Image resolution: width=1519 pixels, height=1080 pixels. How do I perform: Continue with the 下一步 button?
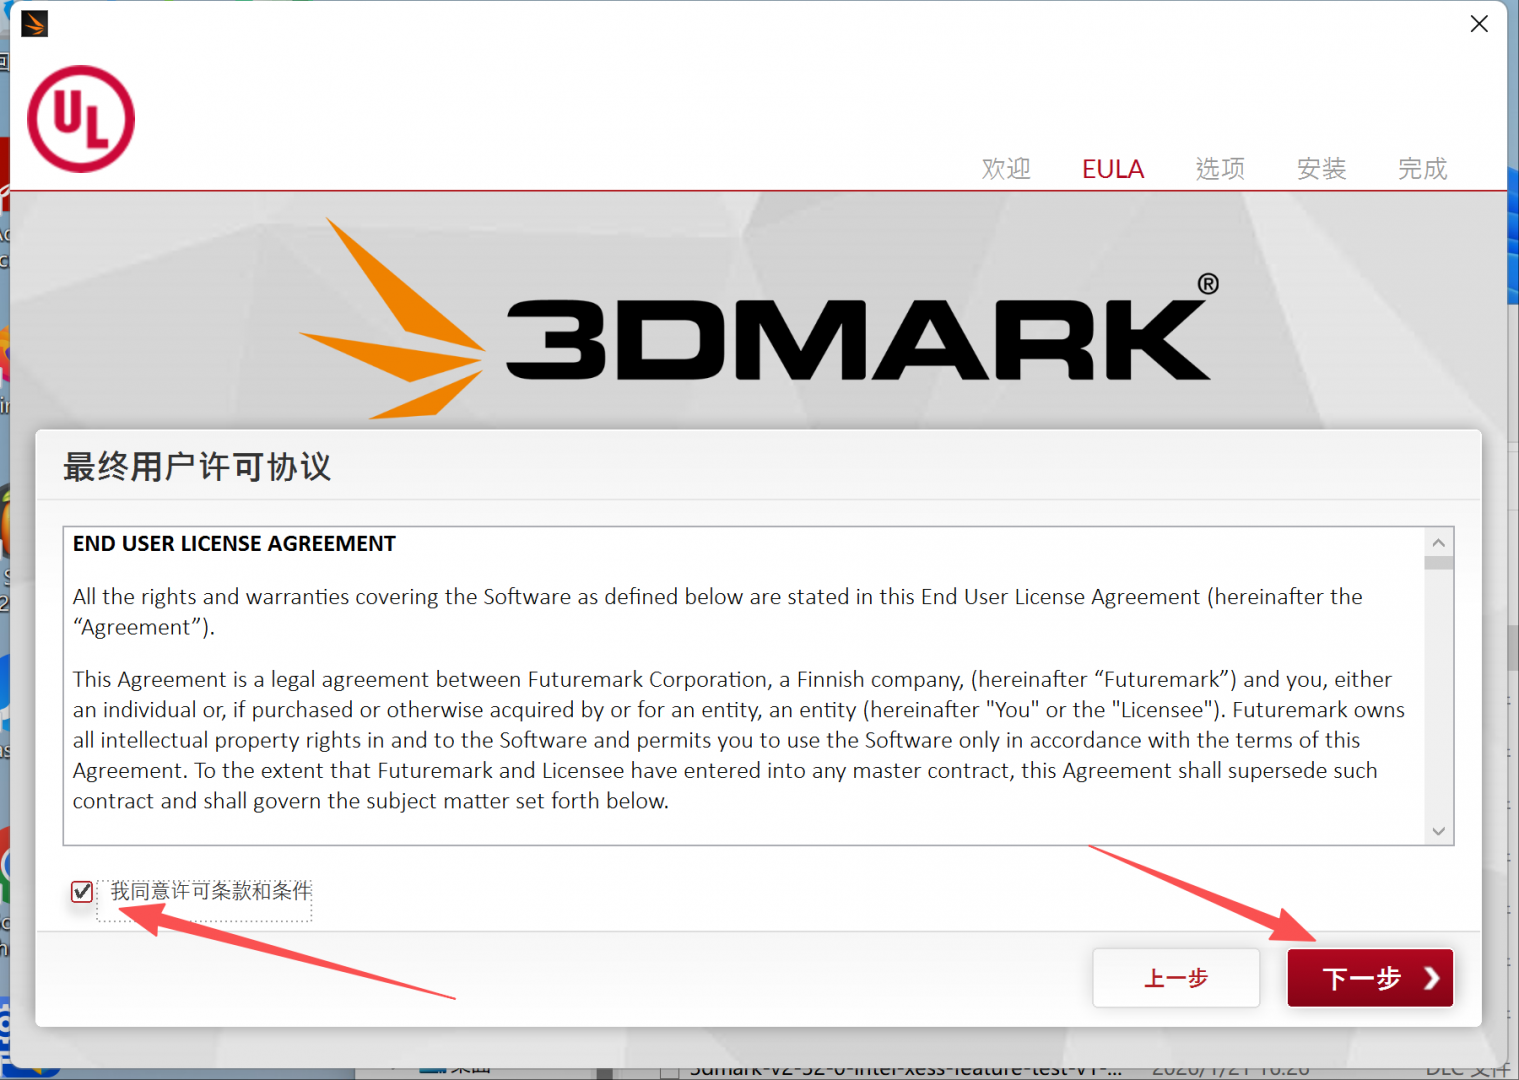click(1370, 978)
